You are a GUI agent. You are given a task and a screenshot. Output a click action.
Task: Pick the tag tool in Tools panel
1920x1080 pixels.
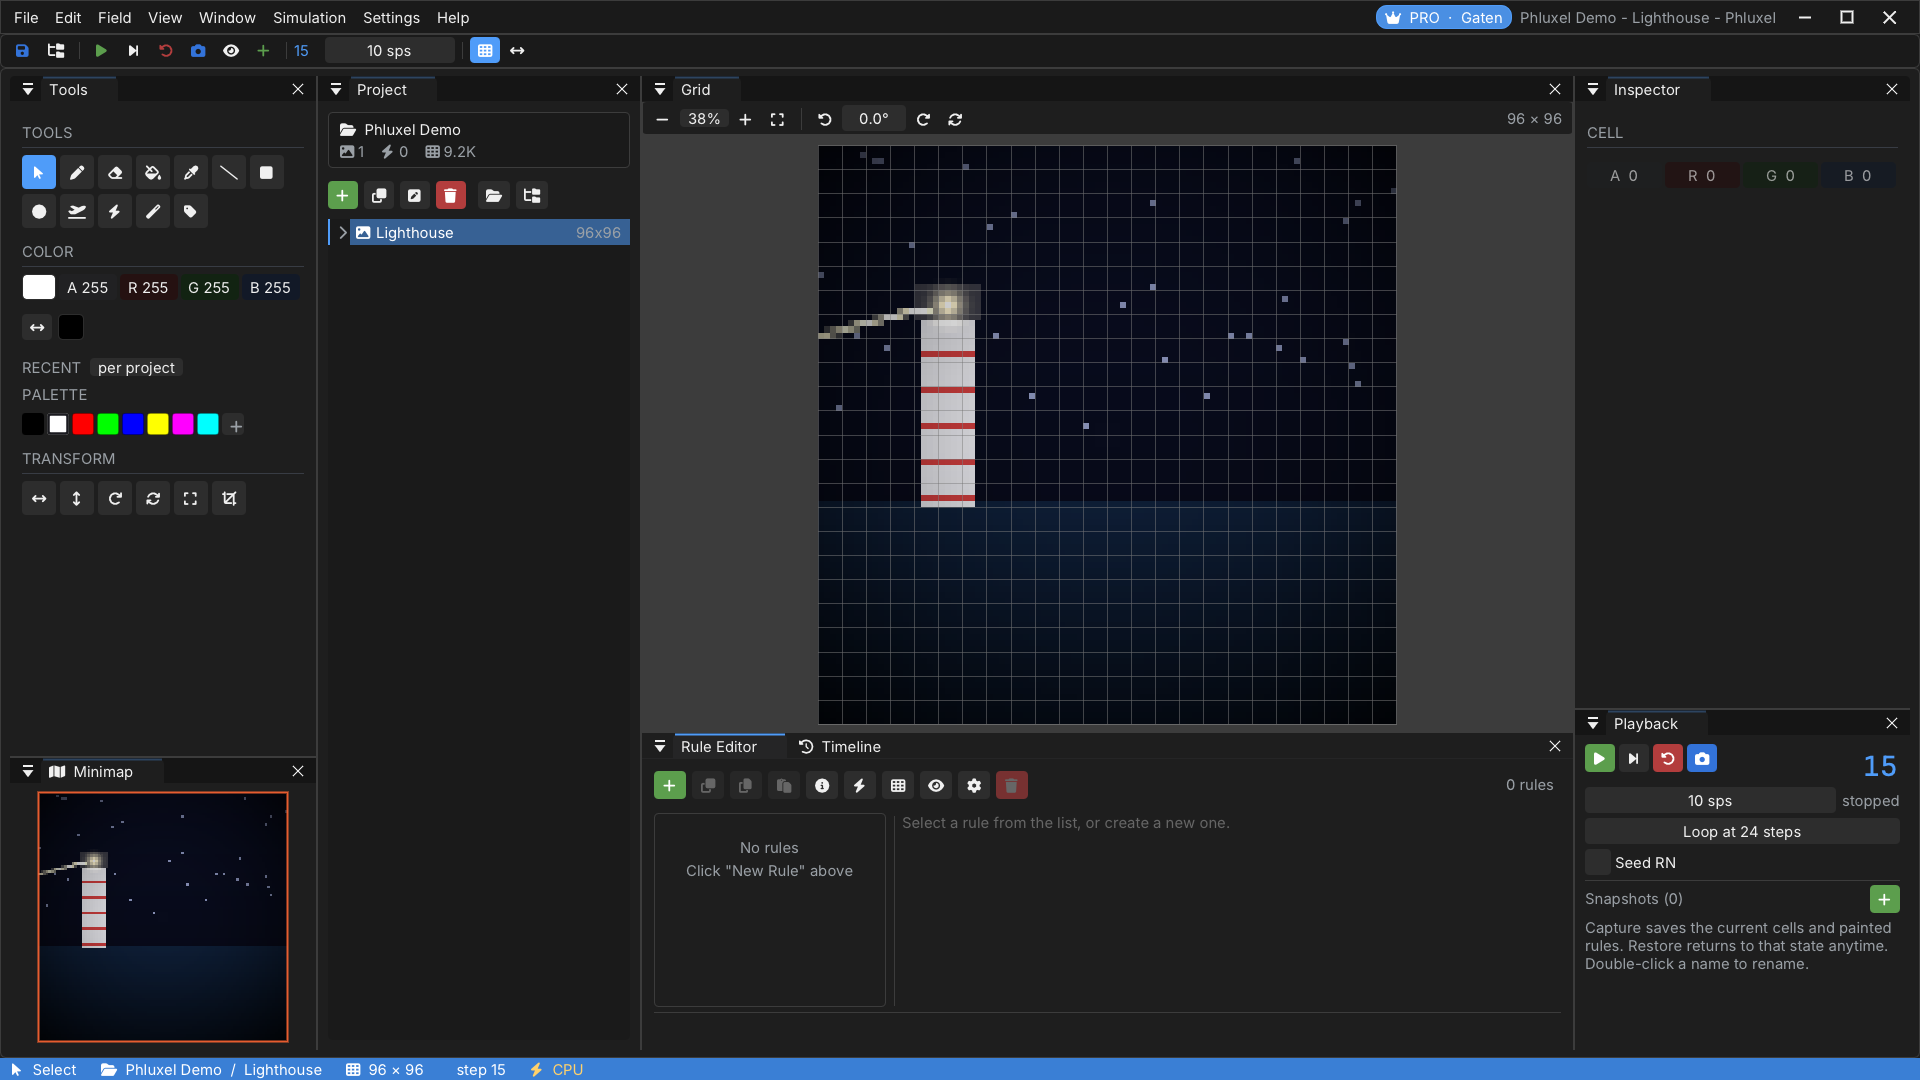tap(191, 212)
